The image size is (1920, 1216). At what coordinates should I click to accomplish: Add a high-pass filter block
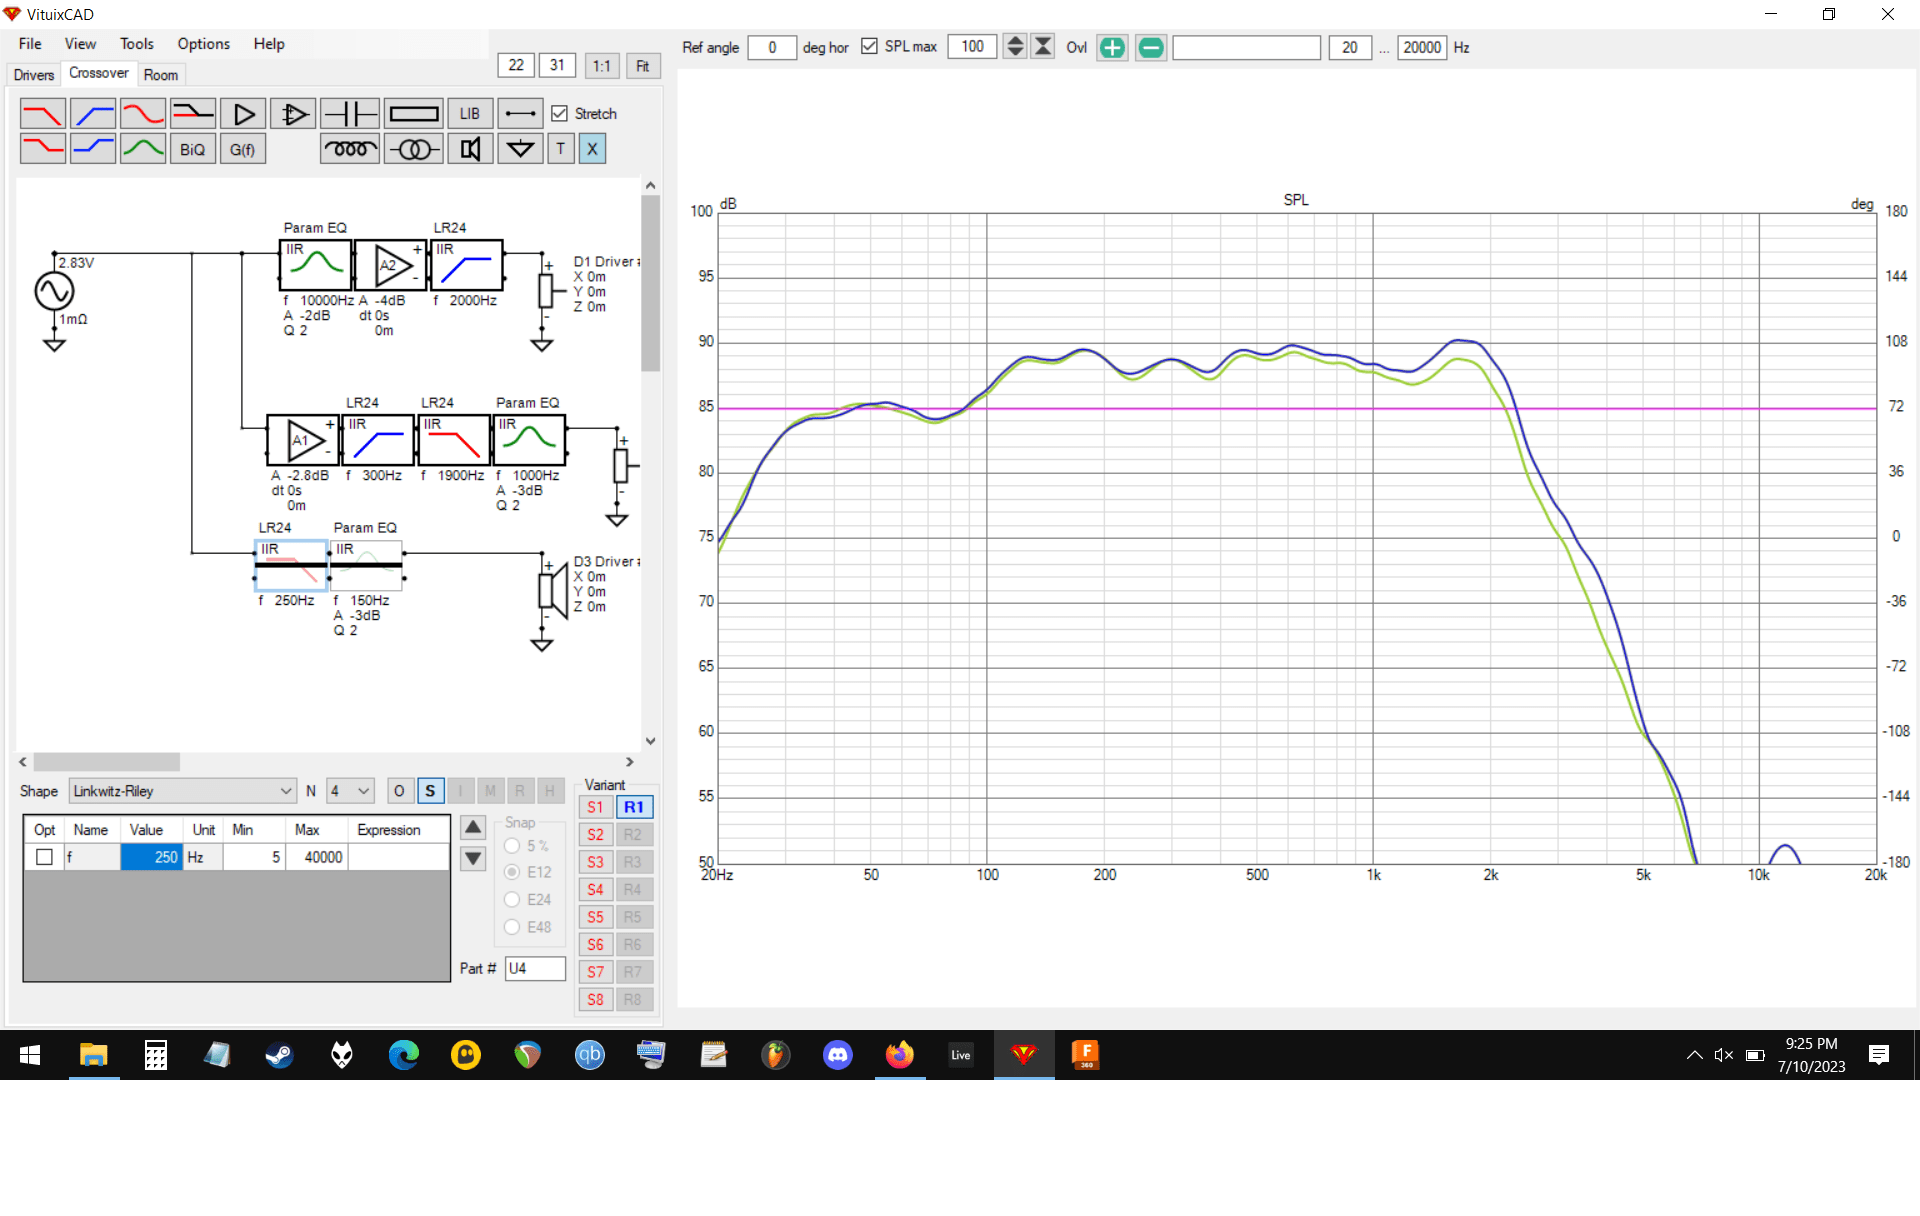[x=93, y=114]
